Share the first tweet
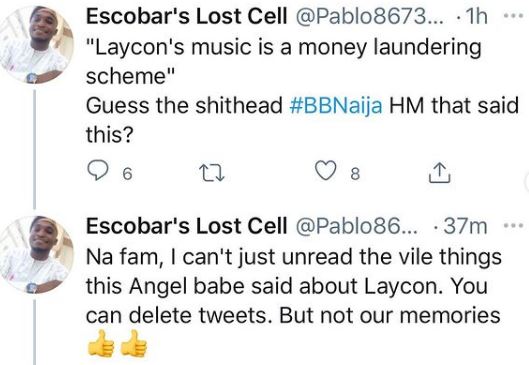Viewport: 529px width, 365px height. click(x=440, y=173)
